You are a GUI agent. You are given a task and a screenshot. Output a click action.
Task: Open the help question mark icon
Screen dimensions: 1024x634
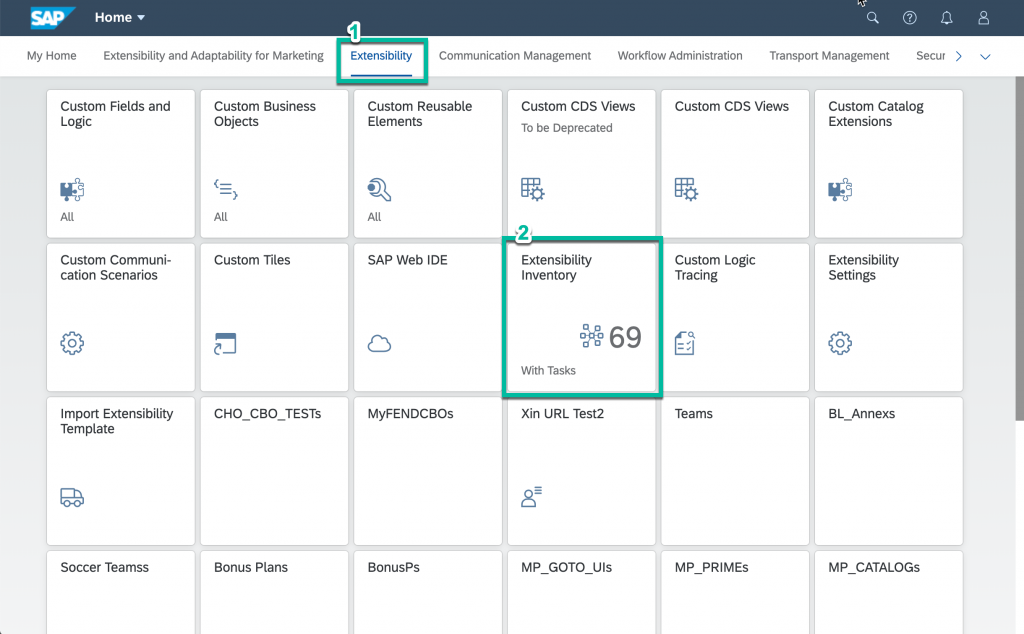910,18
